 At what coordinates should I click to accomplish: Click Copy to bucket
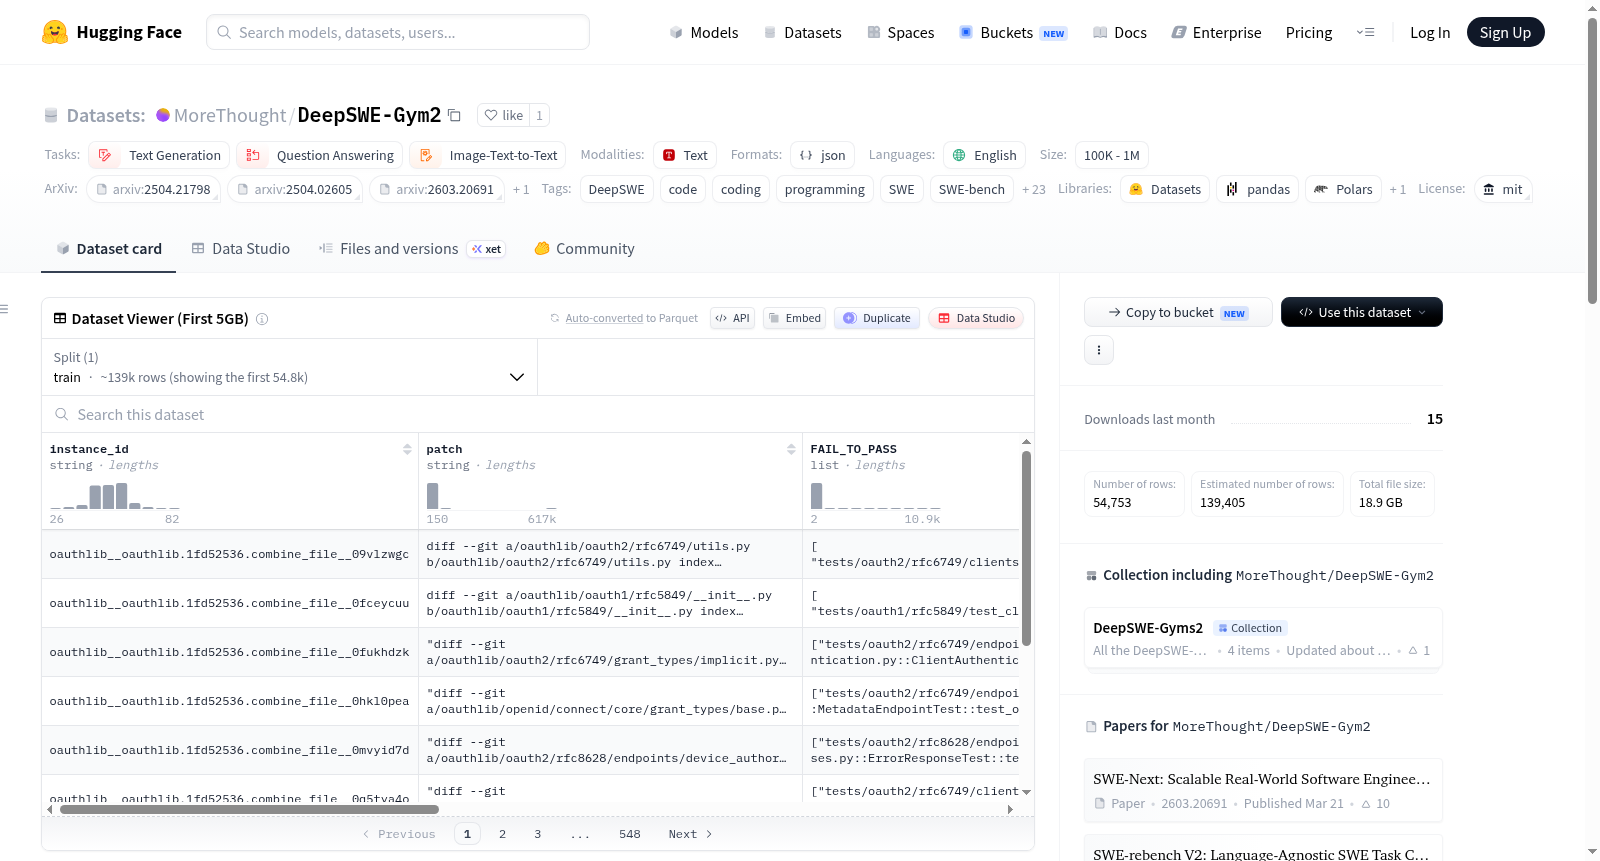click(x=1178, y=312)
